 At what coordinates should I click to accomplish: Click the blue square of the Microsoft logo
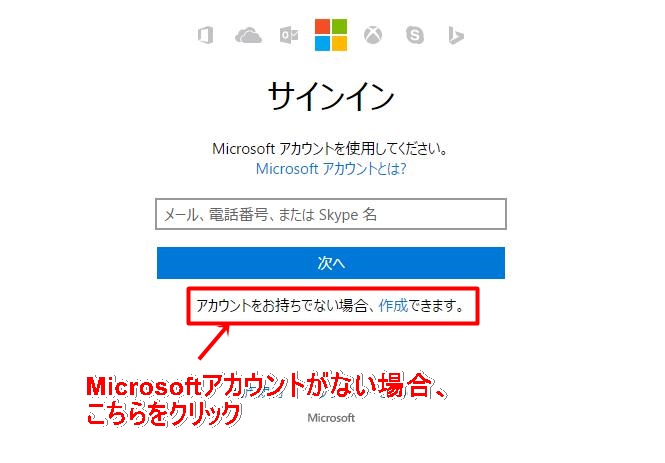[322, 43]
